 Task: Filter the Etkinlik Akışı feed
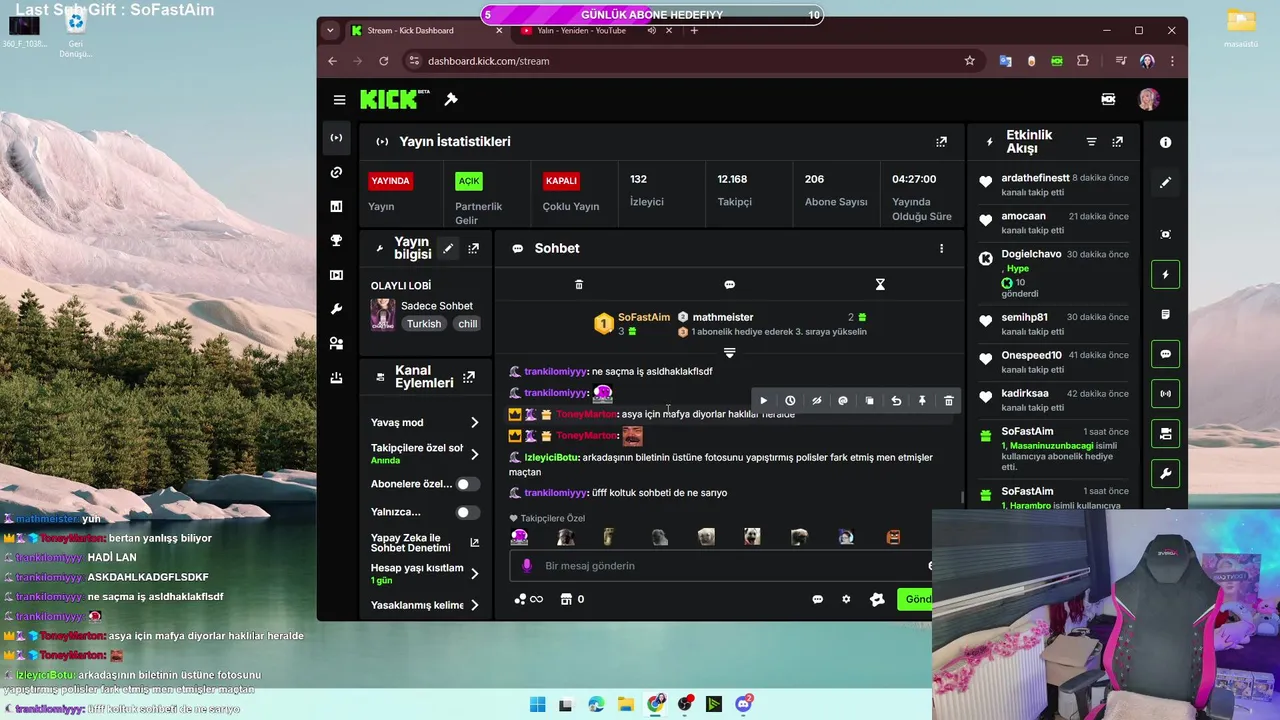(1092, 142)
